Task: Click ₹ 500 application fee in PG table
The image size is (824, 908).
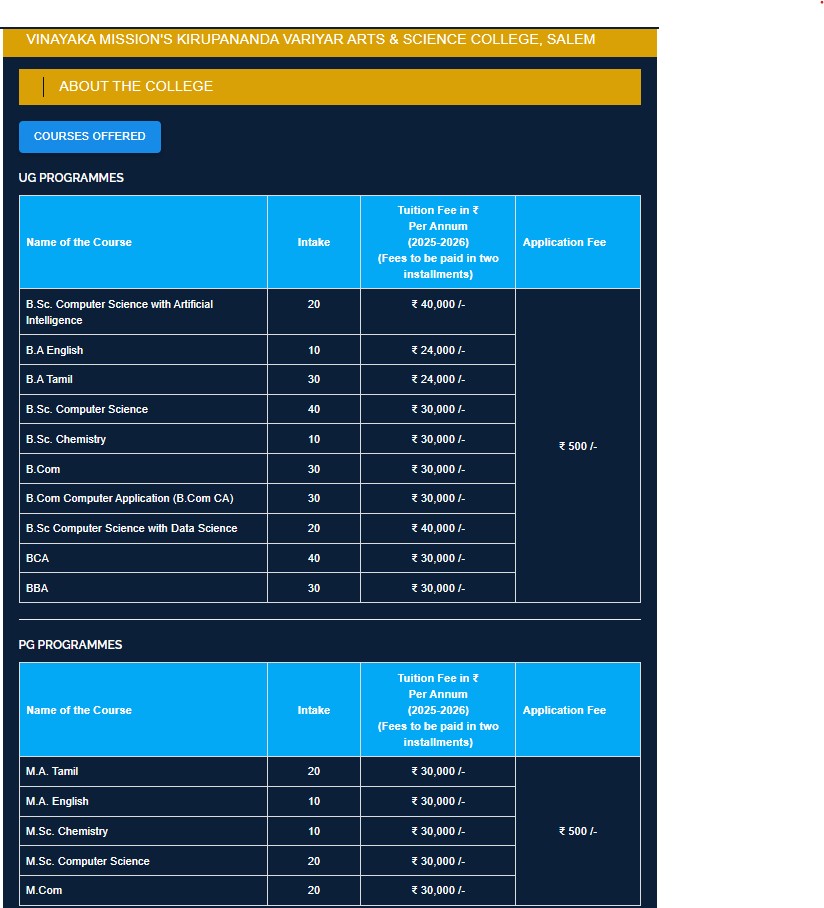Action: click(x=578, y=832)
